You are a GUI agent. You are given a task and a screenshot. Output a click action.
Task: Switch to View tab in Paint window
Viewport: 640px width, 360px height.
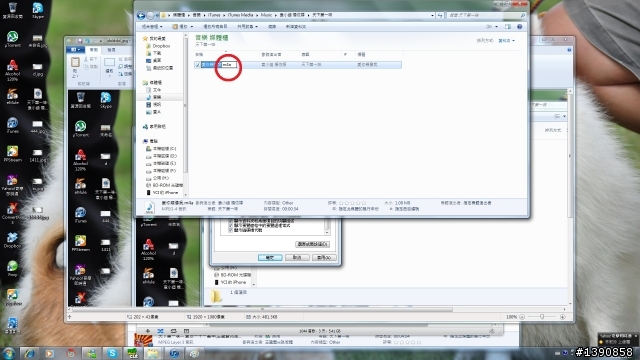111,50
